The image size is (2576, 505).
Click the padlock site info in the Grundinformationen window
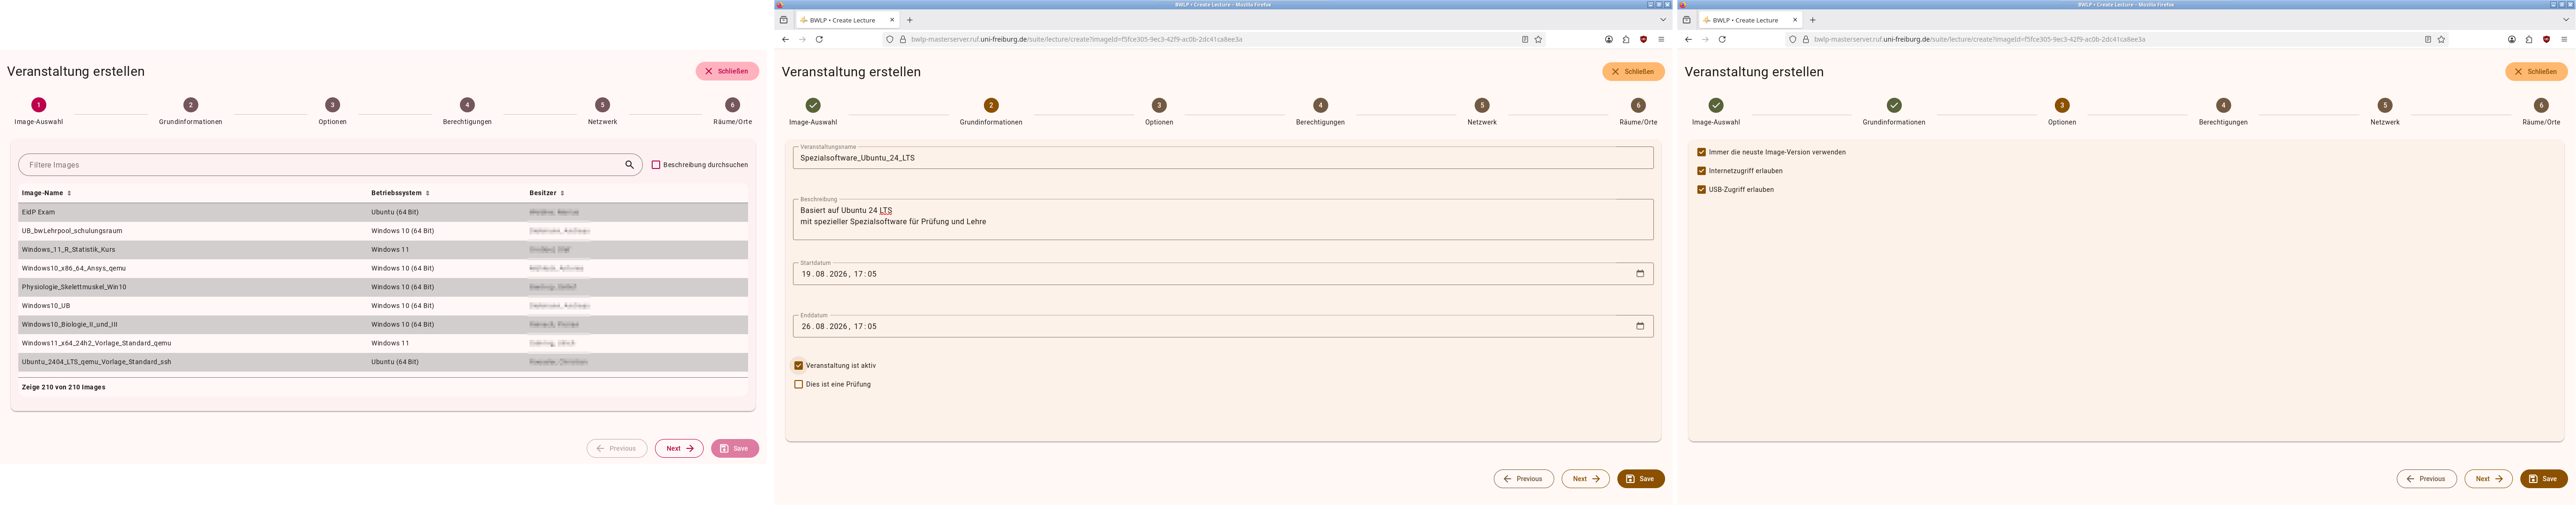(902, 39)
